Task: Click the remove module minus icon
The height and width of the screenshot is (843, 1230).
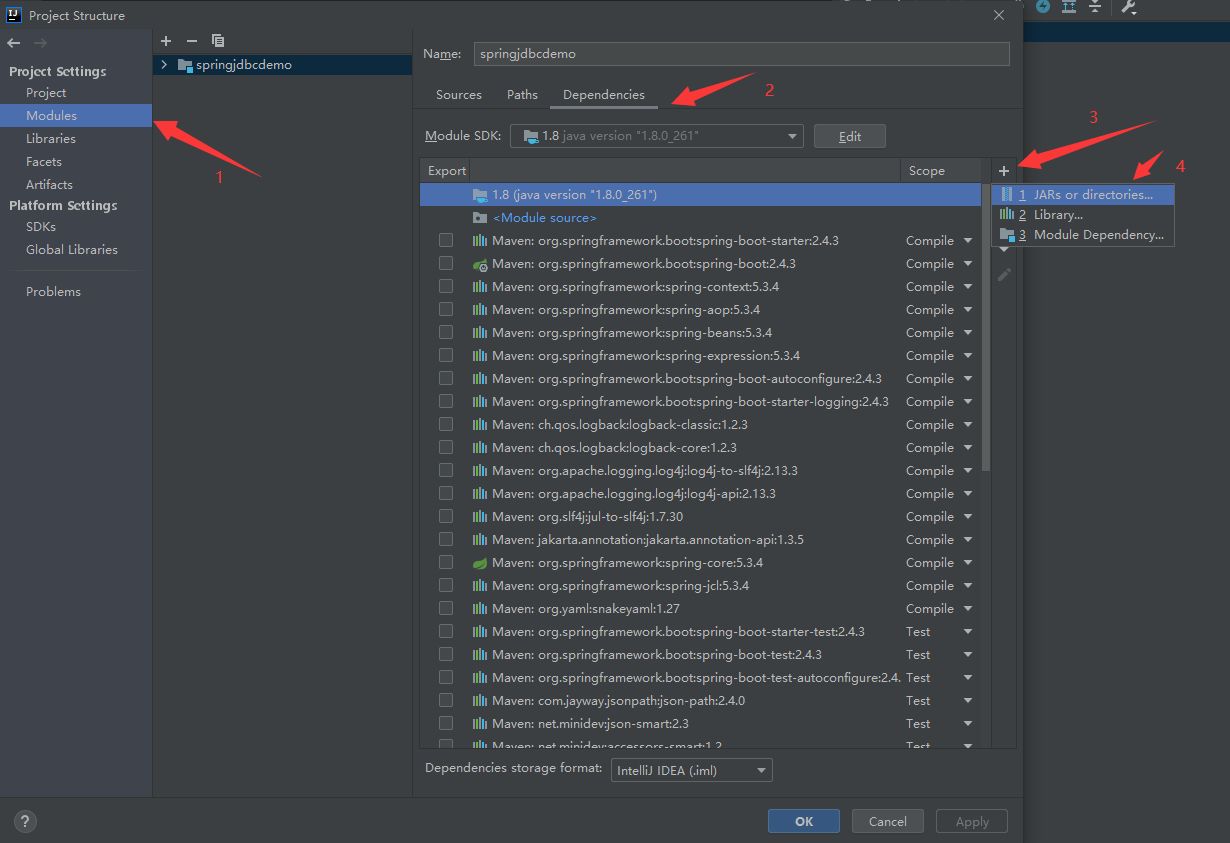Action: click(192, 41)
